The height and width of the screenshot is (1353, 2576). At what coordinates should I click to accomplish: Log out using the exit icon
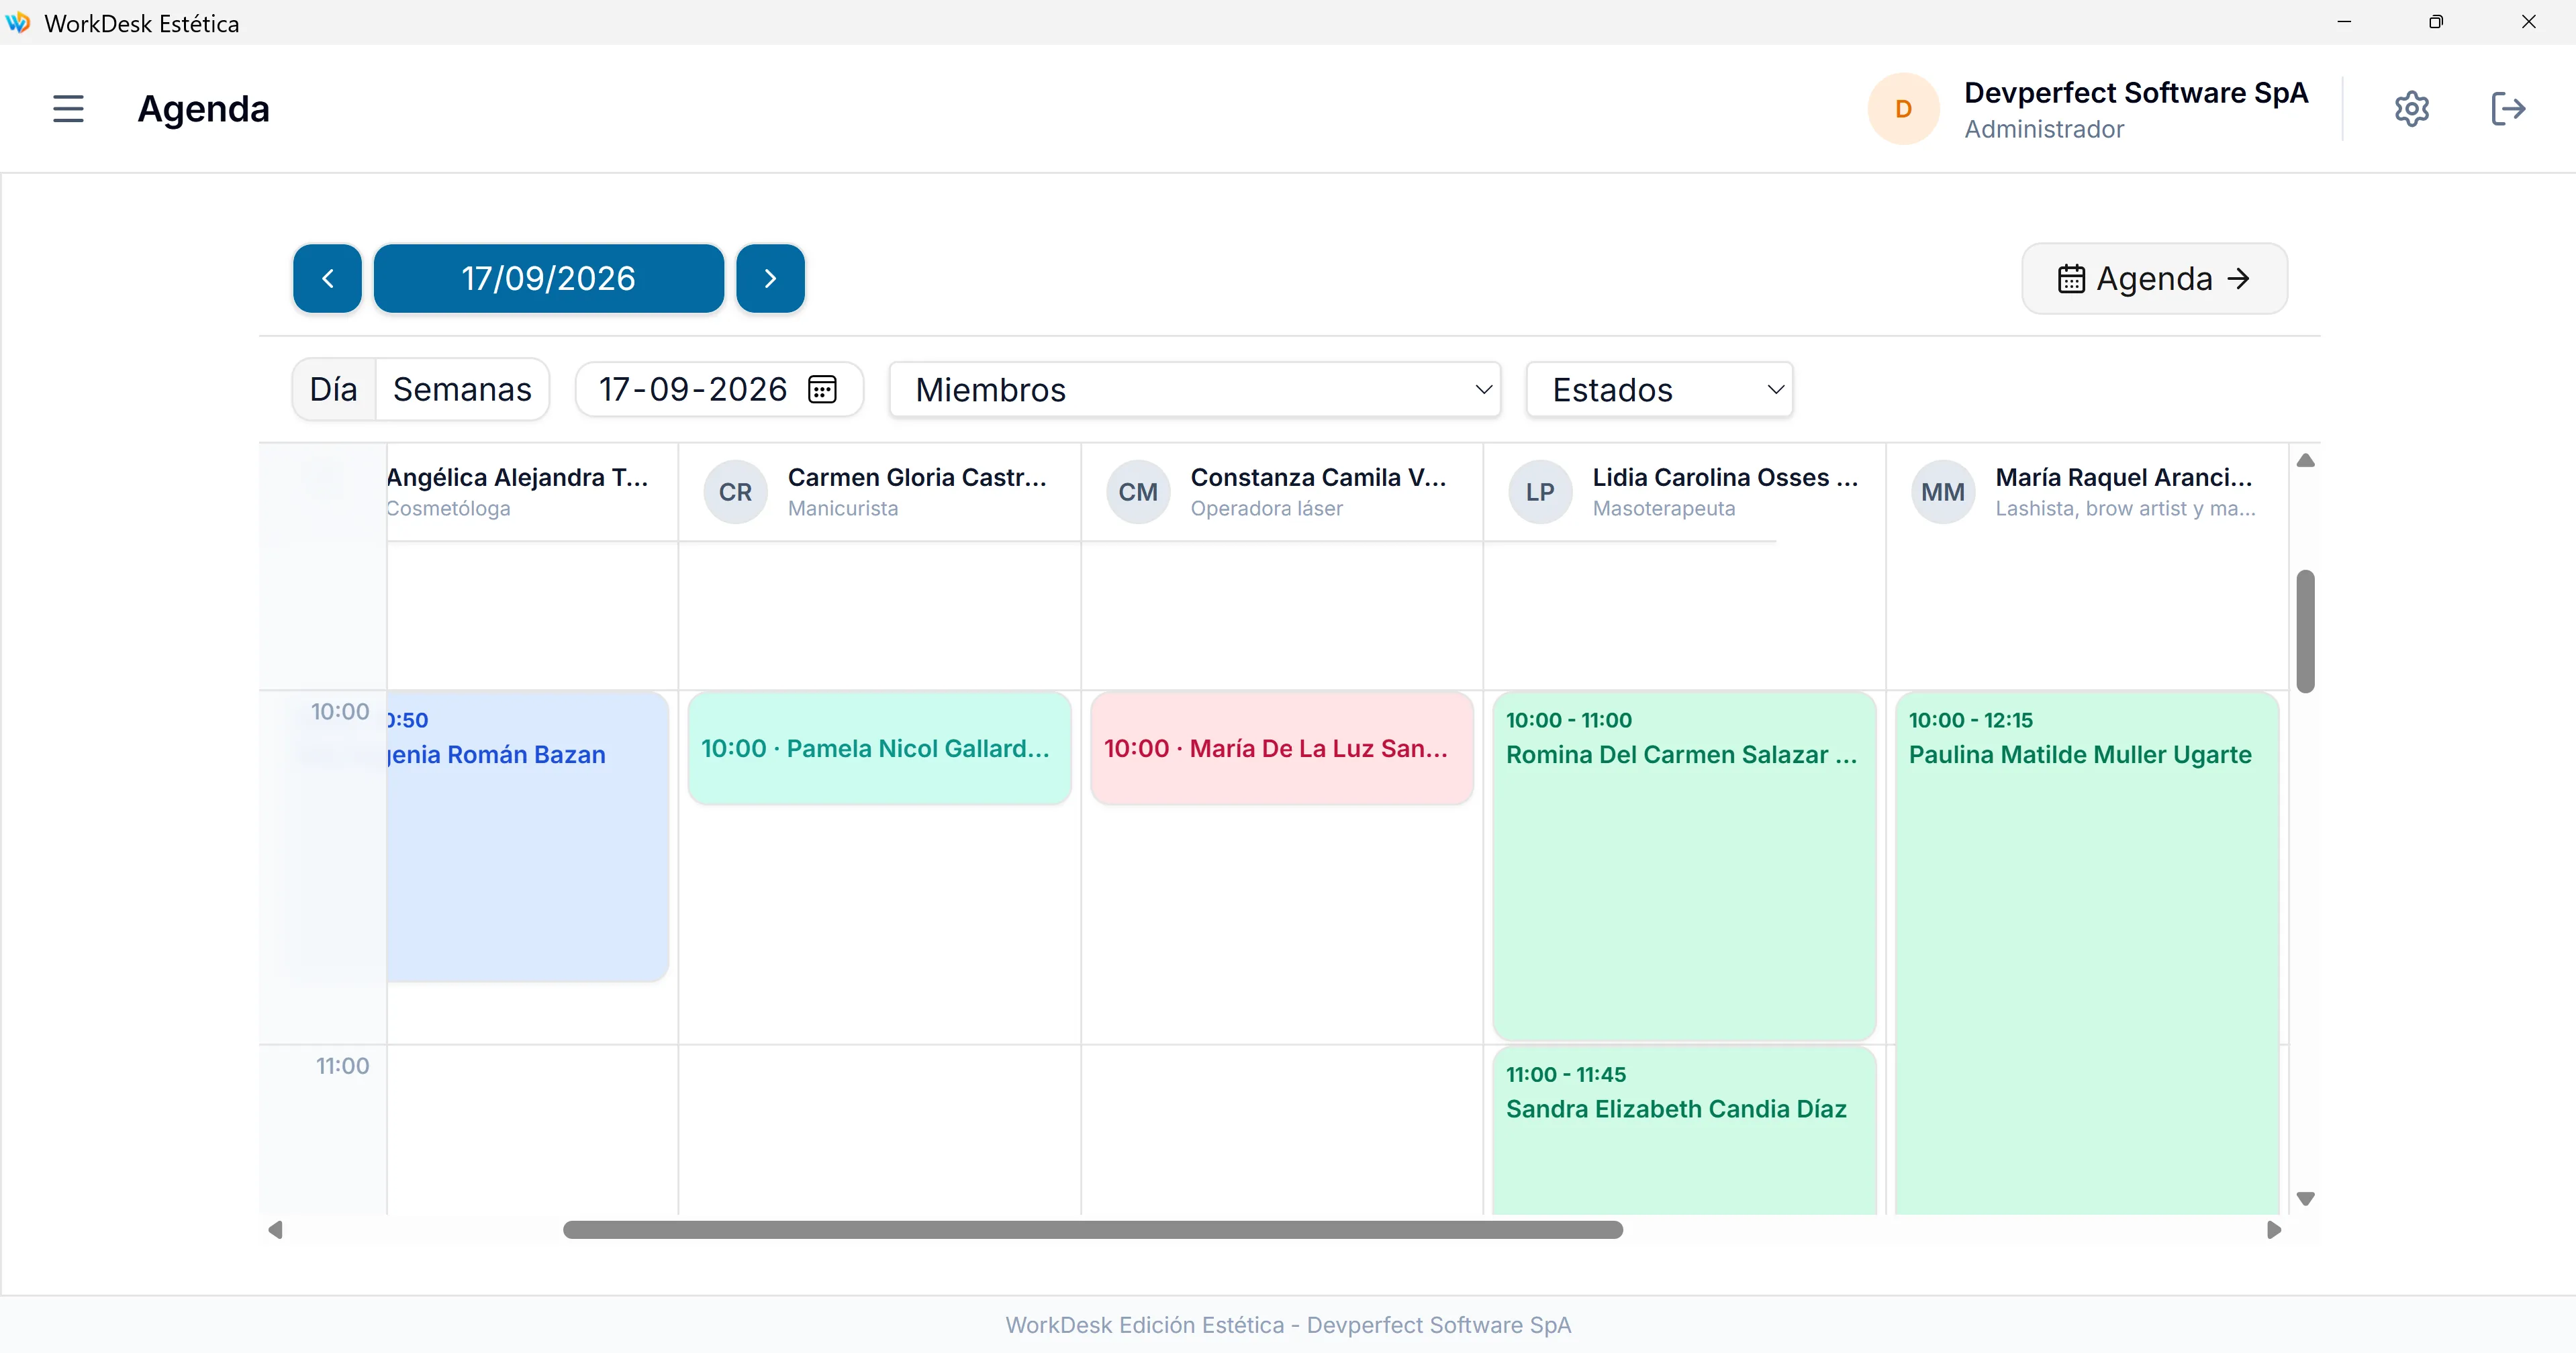(2508, 108)
